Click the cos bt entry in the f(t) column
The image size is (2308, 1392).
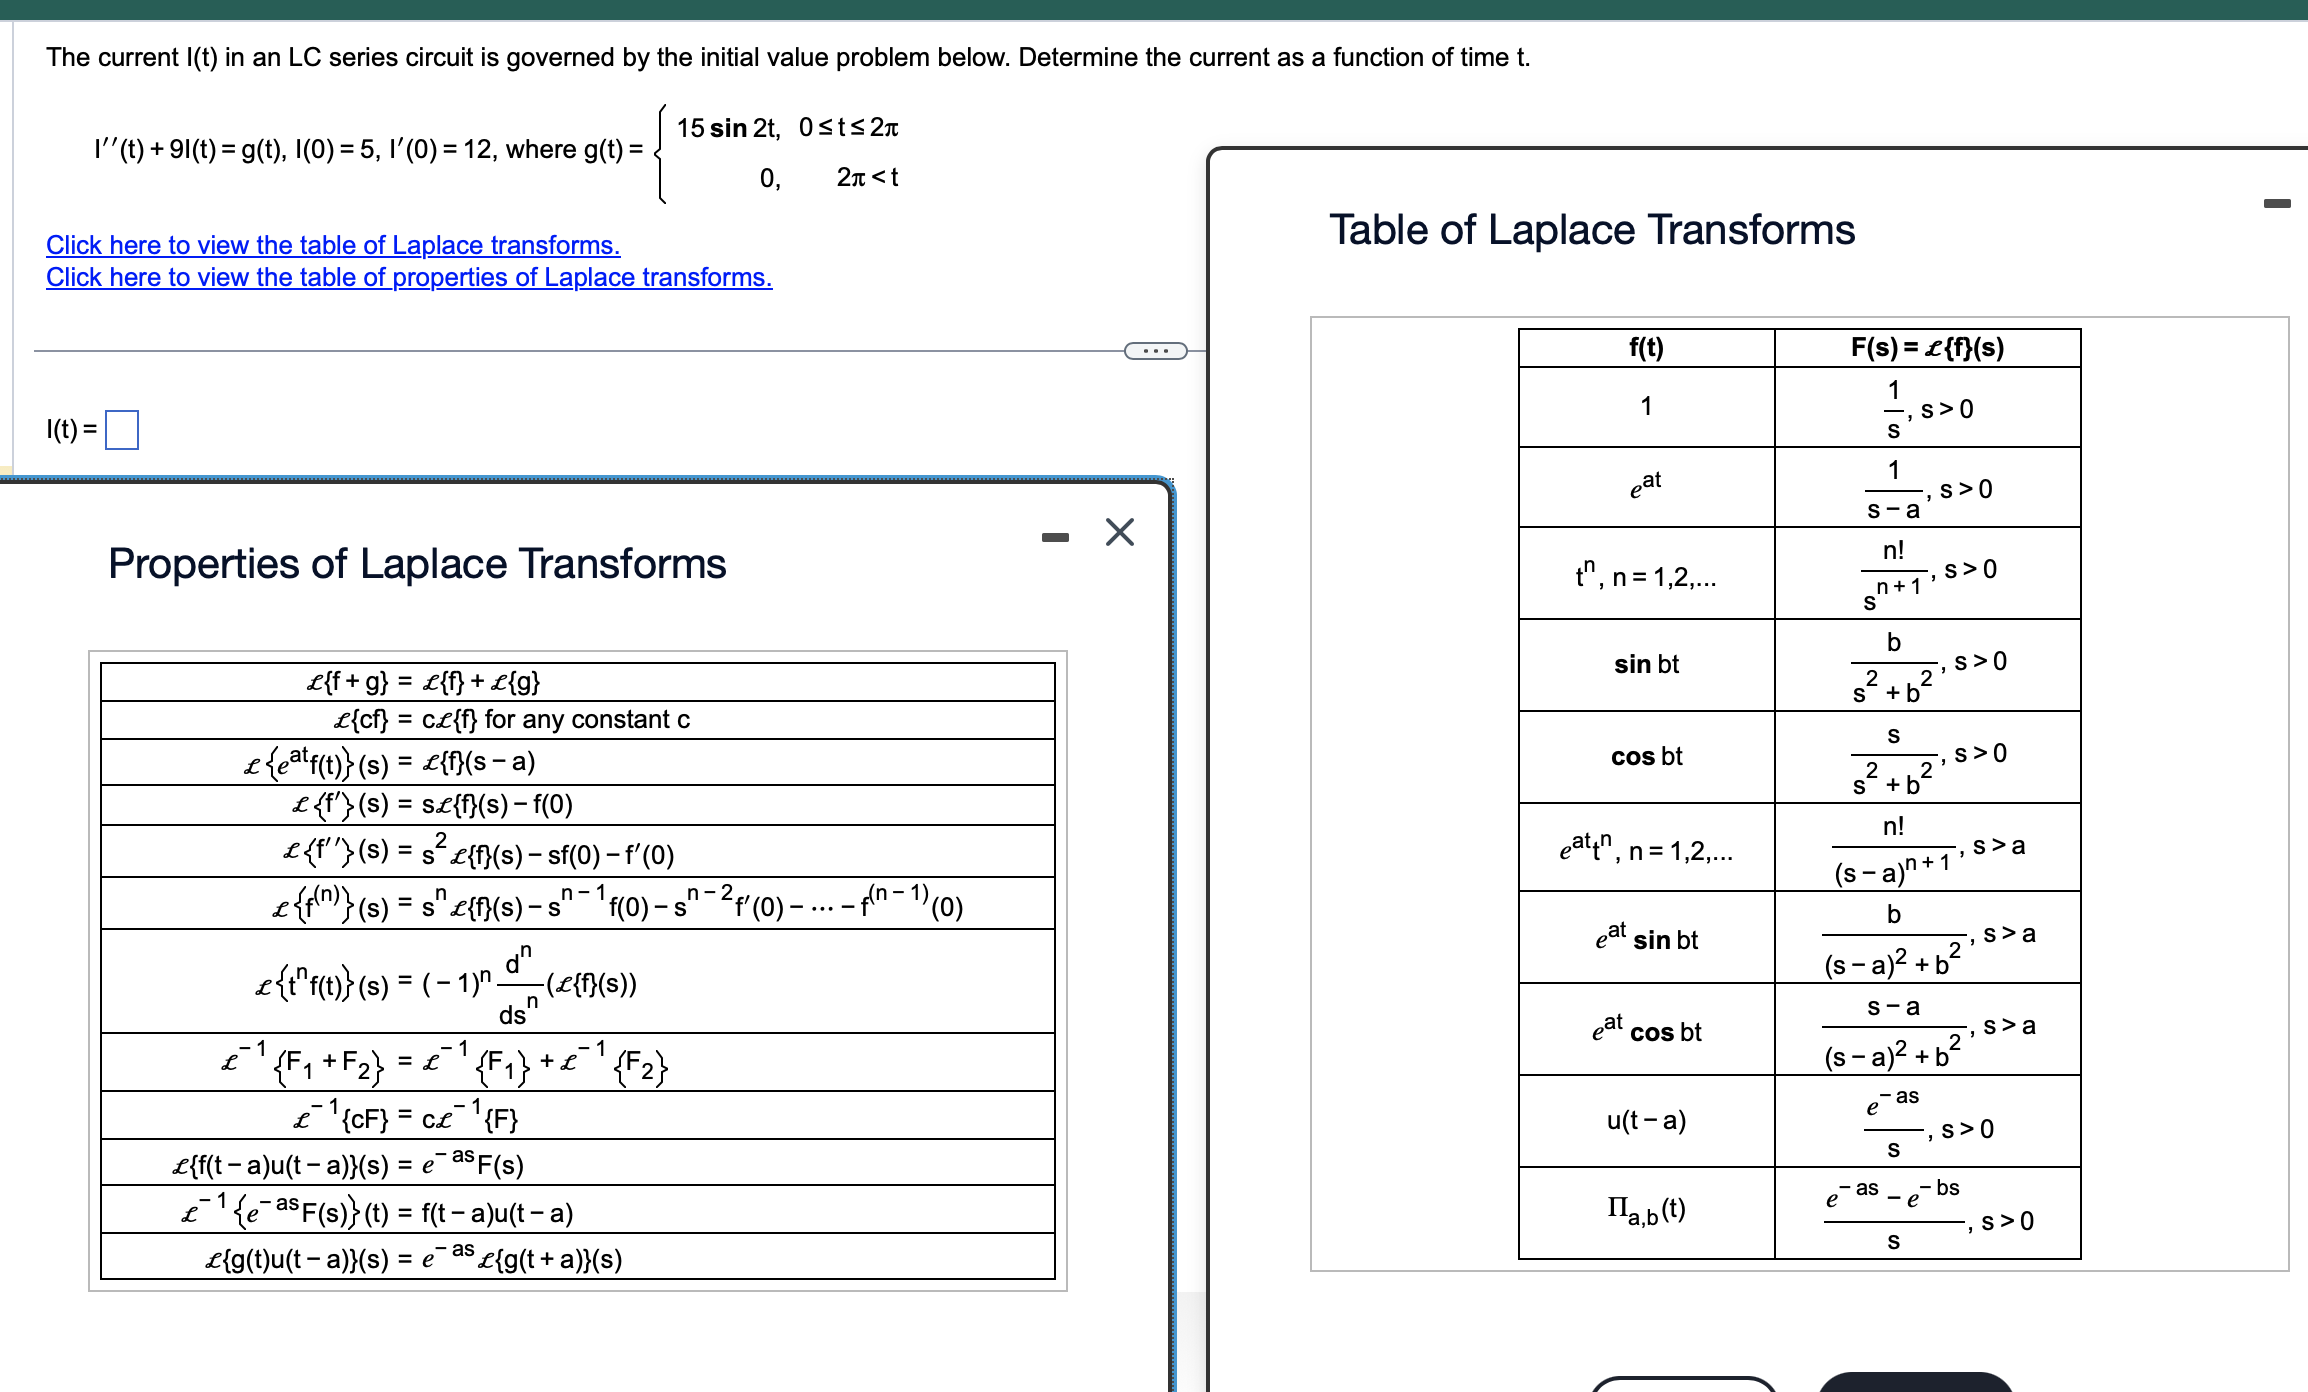(1646, 757)
